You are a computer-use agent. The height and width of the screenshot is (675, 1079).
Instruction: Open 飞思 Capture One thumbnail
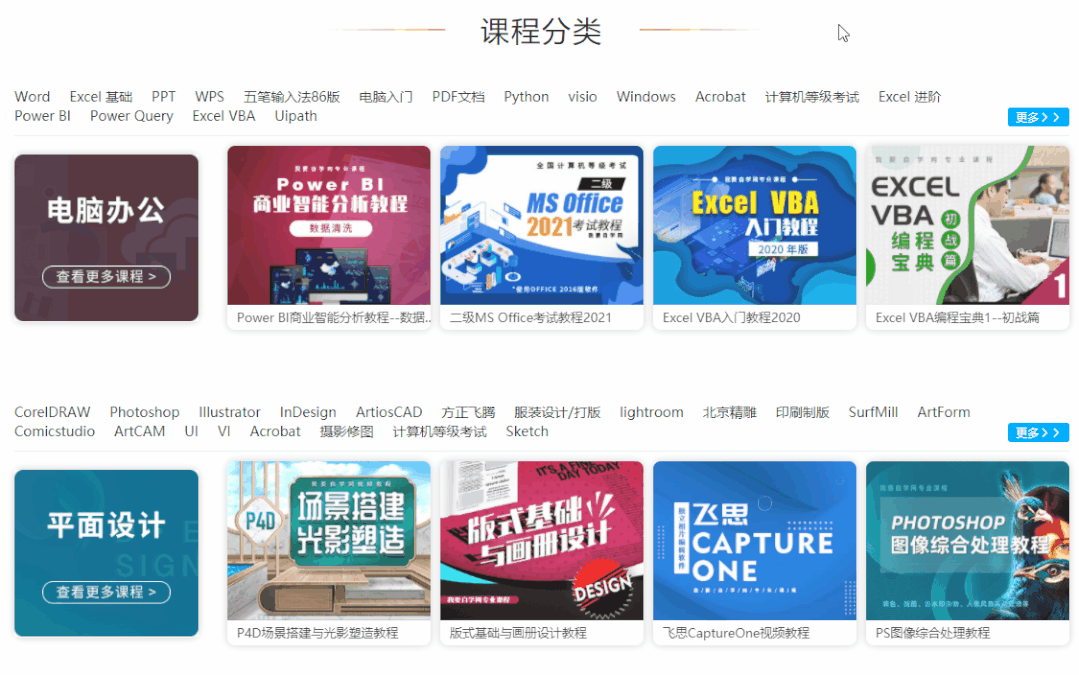click(754, 540)
